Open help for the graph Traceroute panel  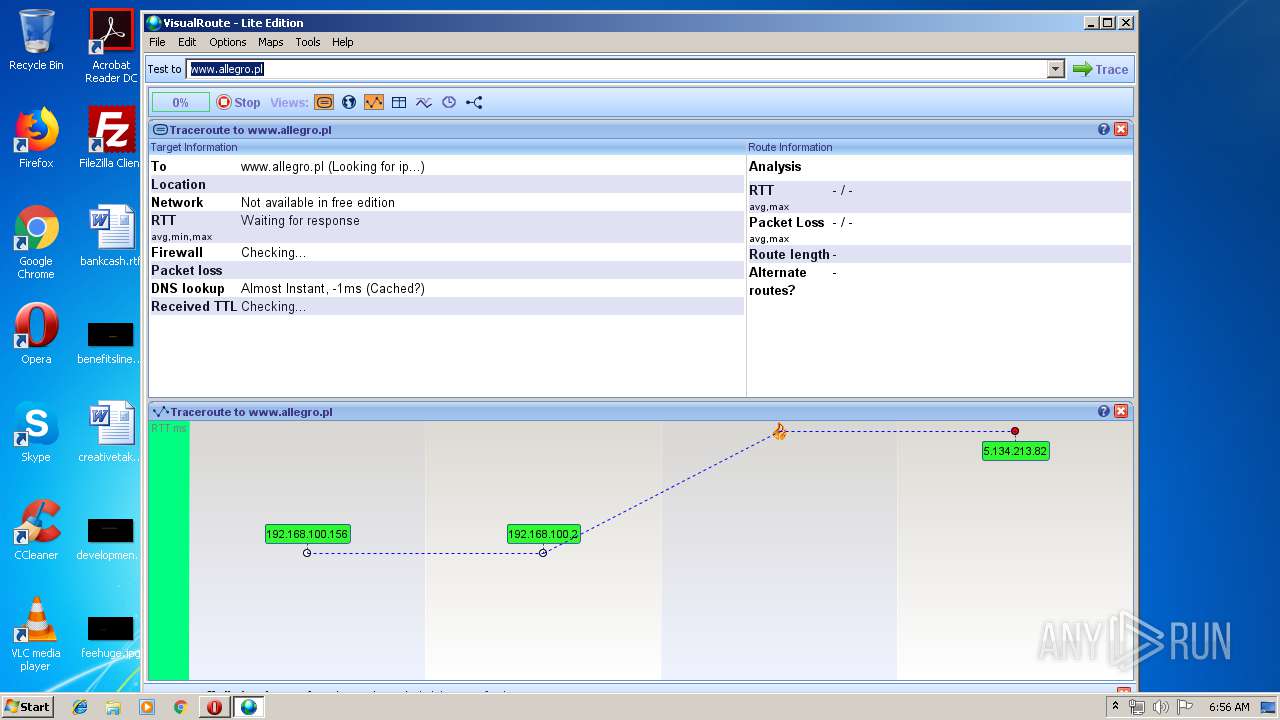coord(1104,411)
